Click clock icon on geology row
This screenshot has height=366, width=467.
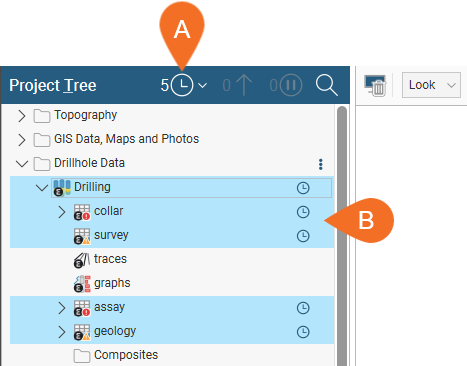coord(303,332)
